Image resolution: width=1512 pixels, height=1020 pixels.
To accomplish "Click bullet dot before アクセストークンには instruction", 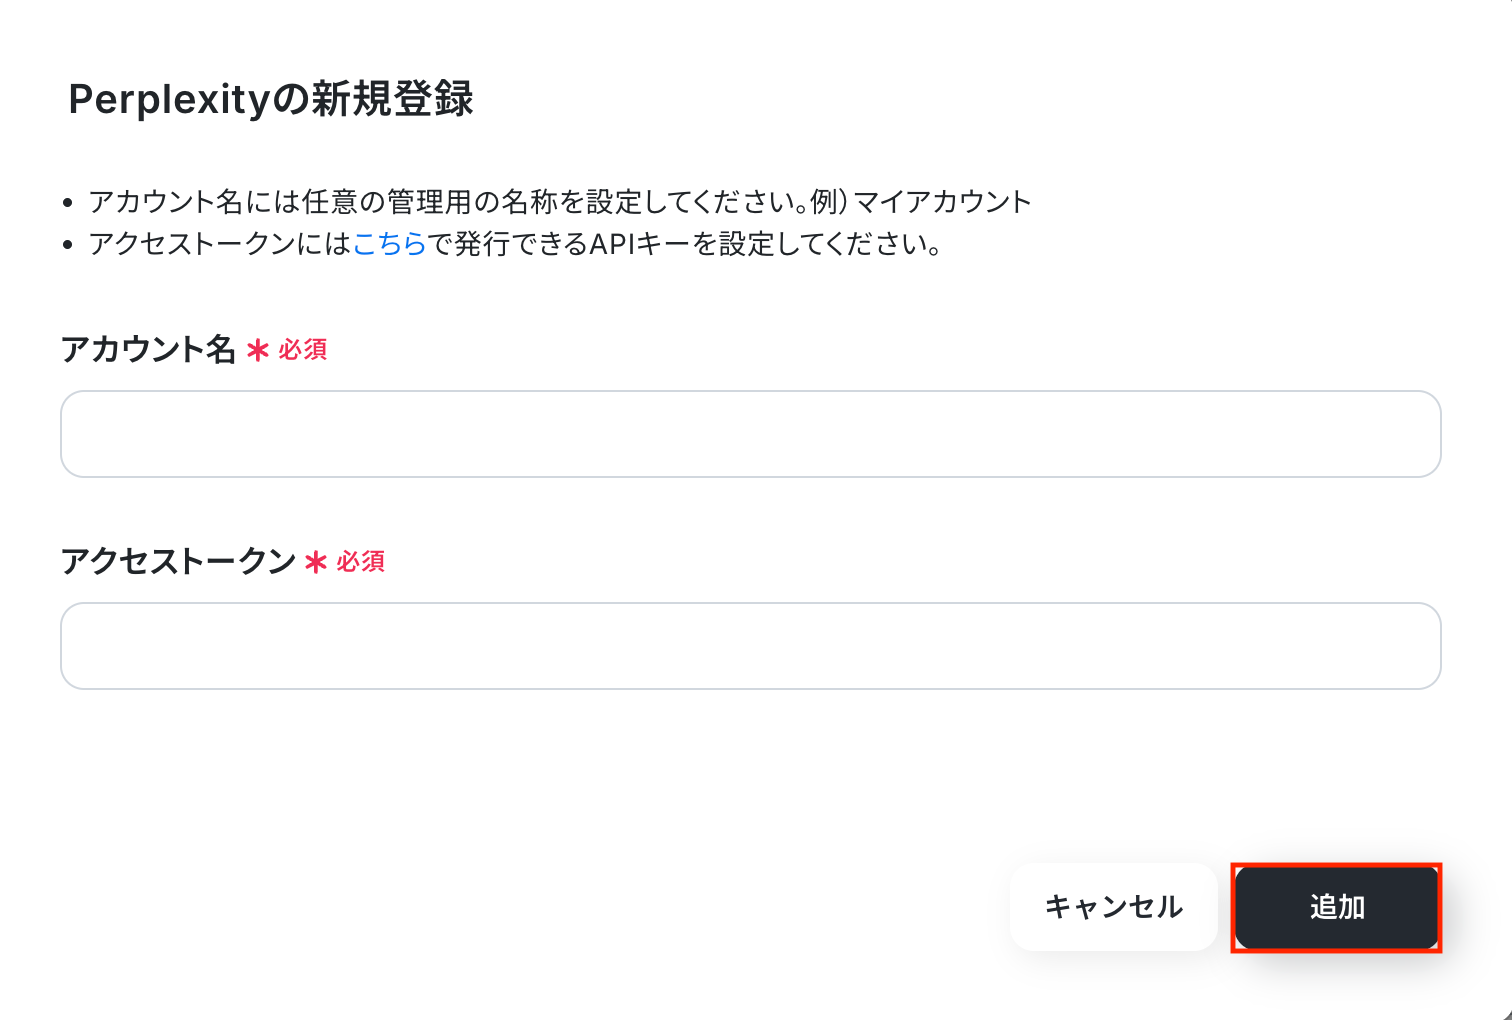I will tap(68, 245).
